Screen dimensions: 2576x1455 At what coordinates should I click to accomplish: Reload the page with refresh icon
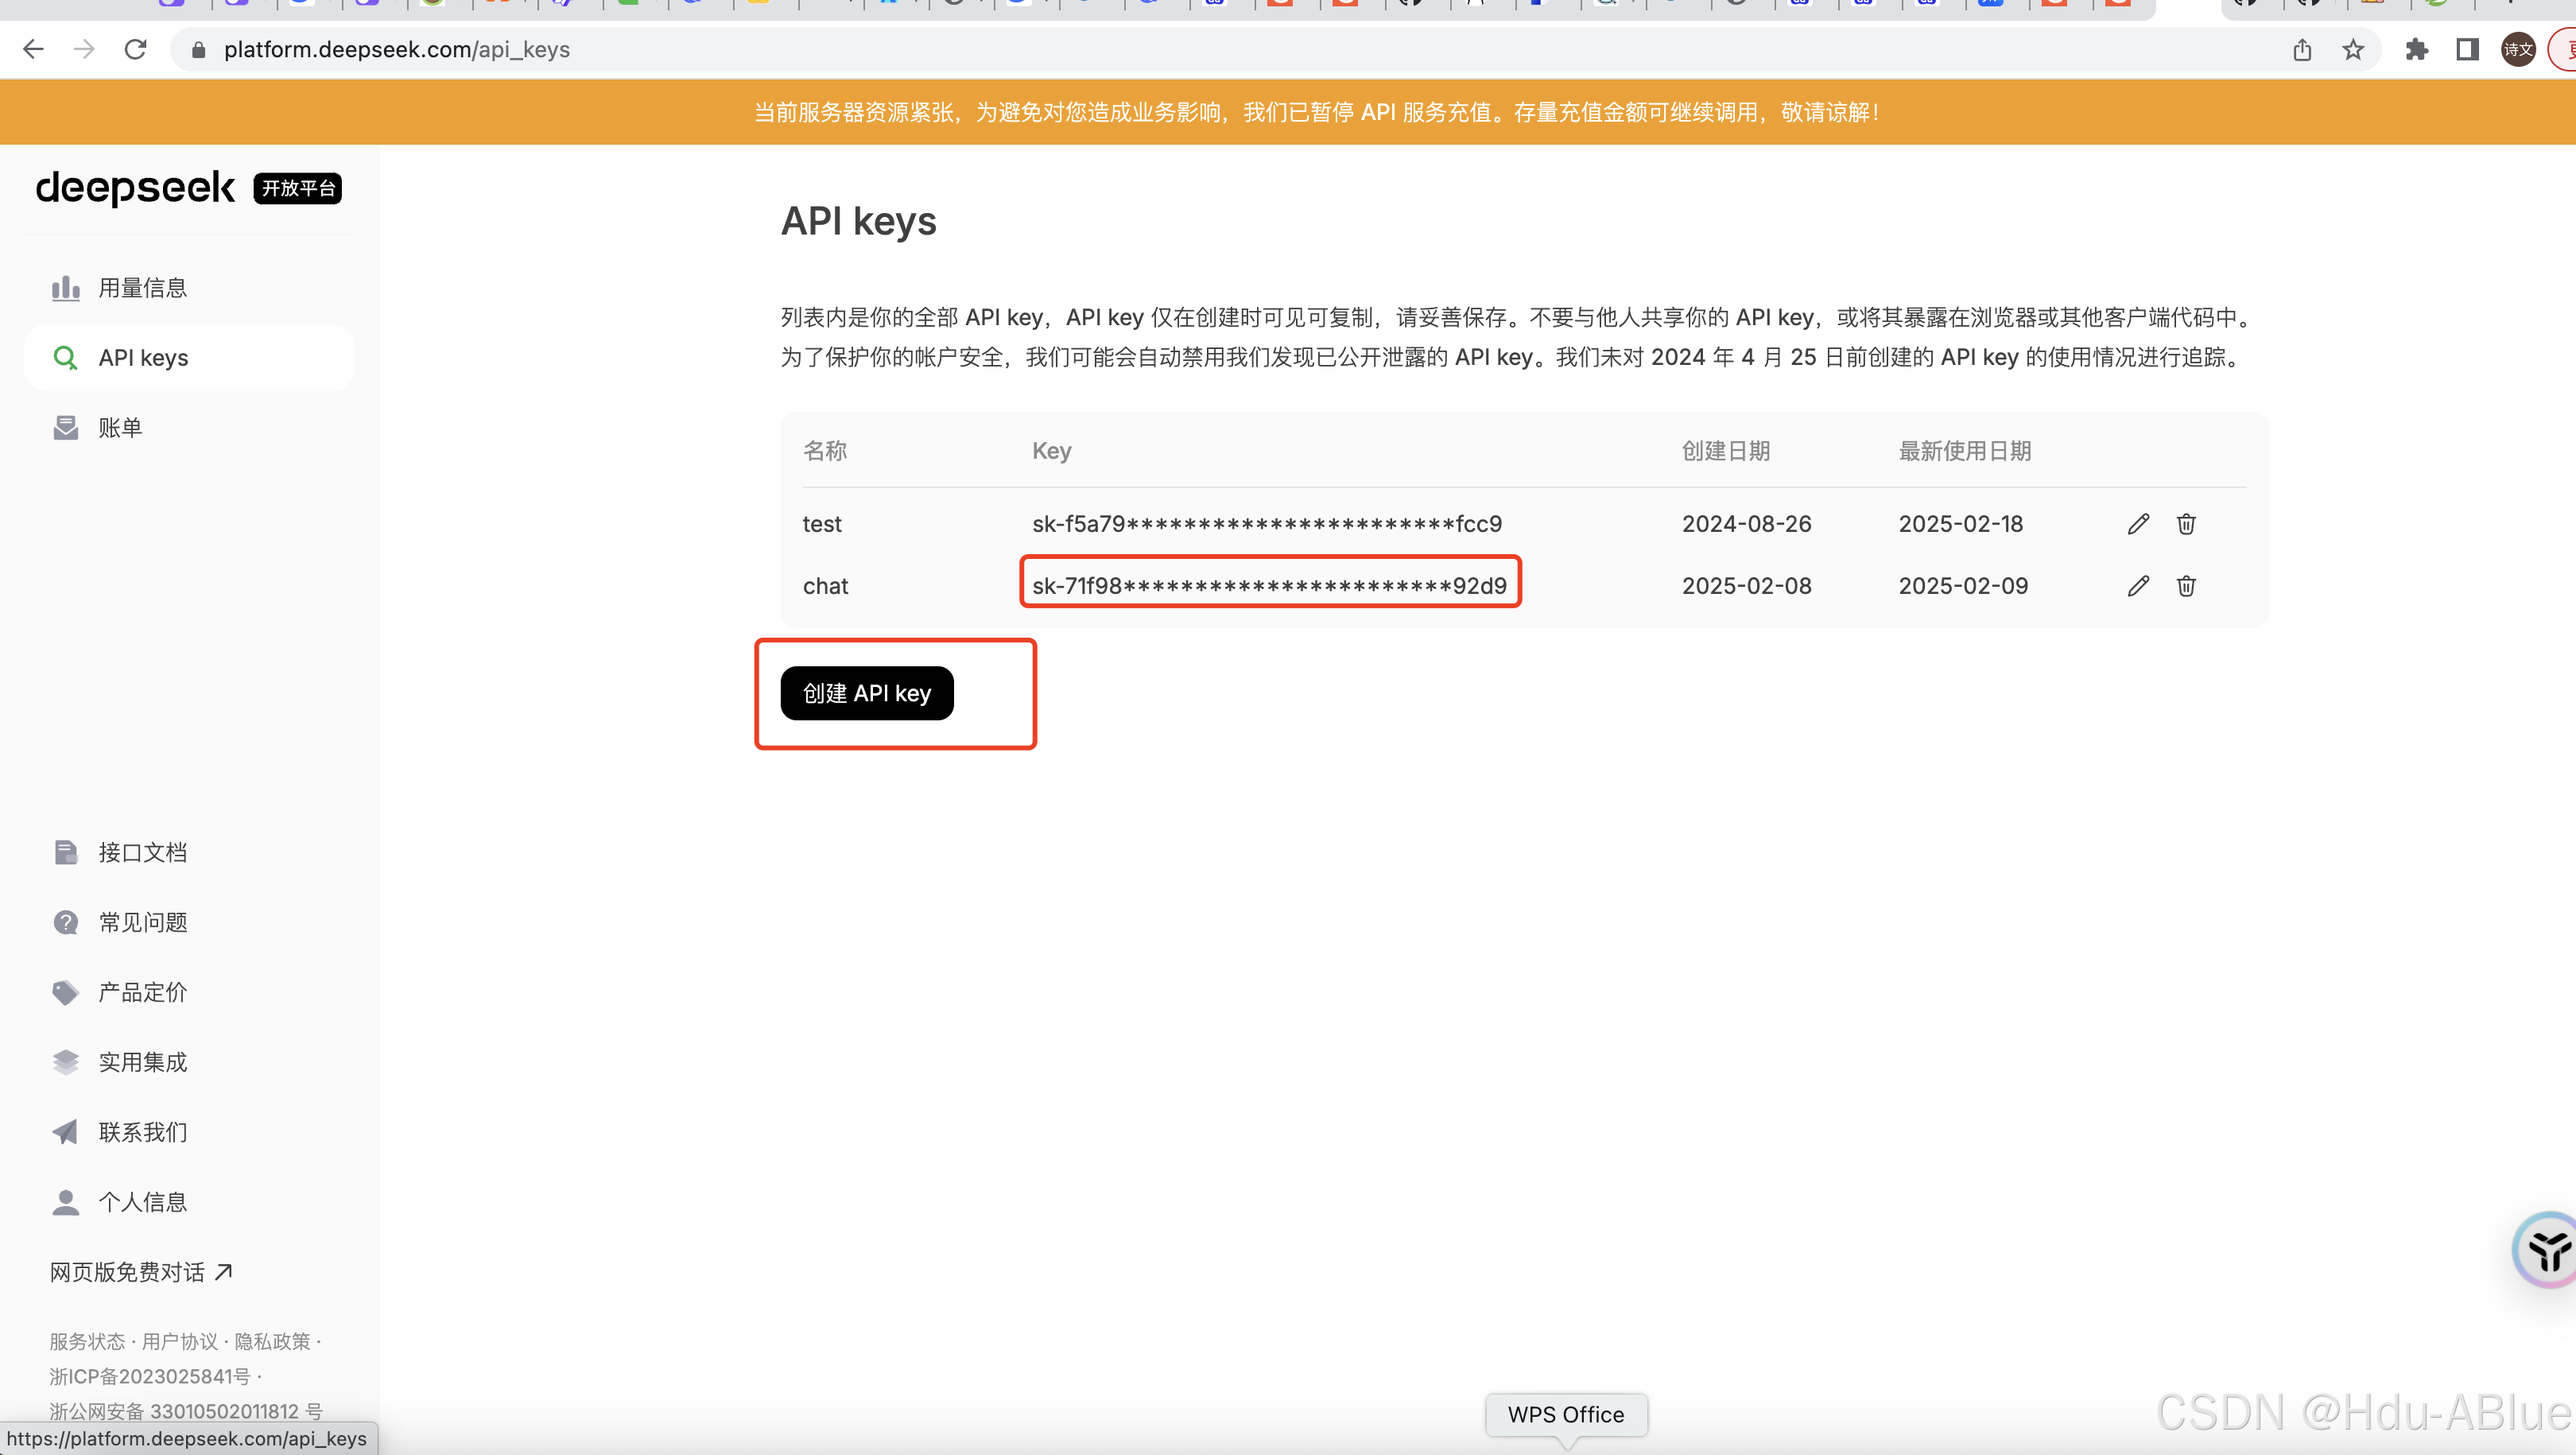(136, 50)
